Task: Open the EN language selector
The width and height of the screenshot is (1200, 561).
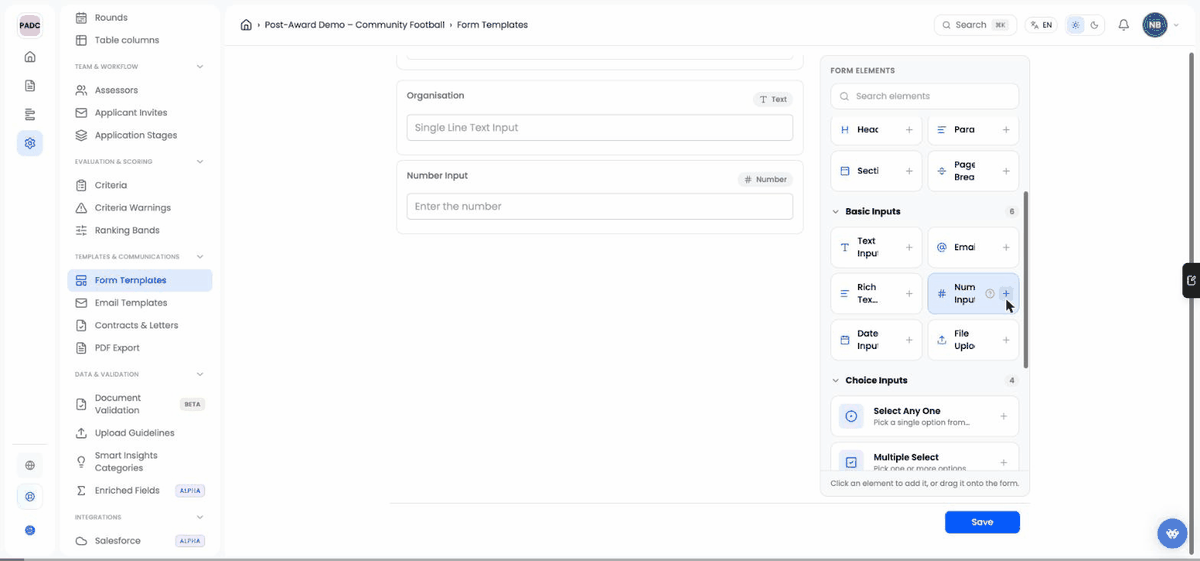Action: [x=1040, y=25]
